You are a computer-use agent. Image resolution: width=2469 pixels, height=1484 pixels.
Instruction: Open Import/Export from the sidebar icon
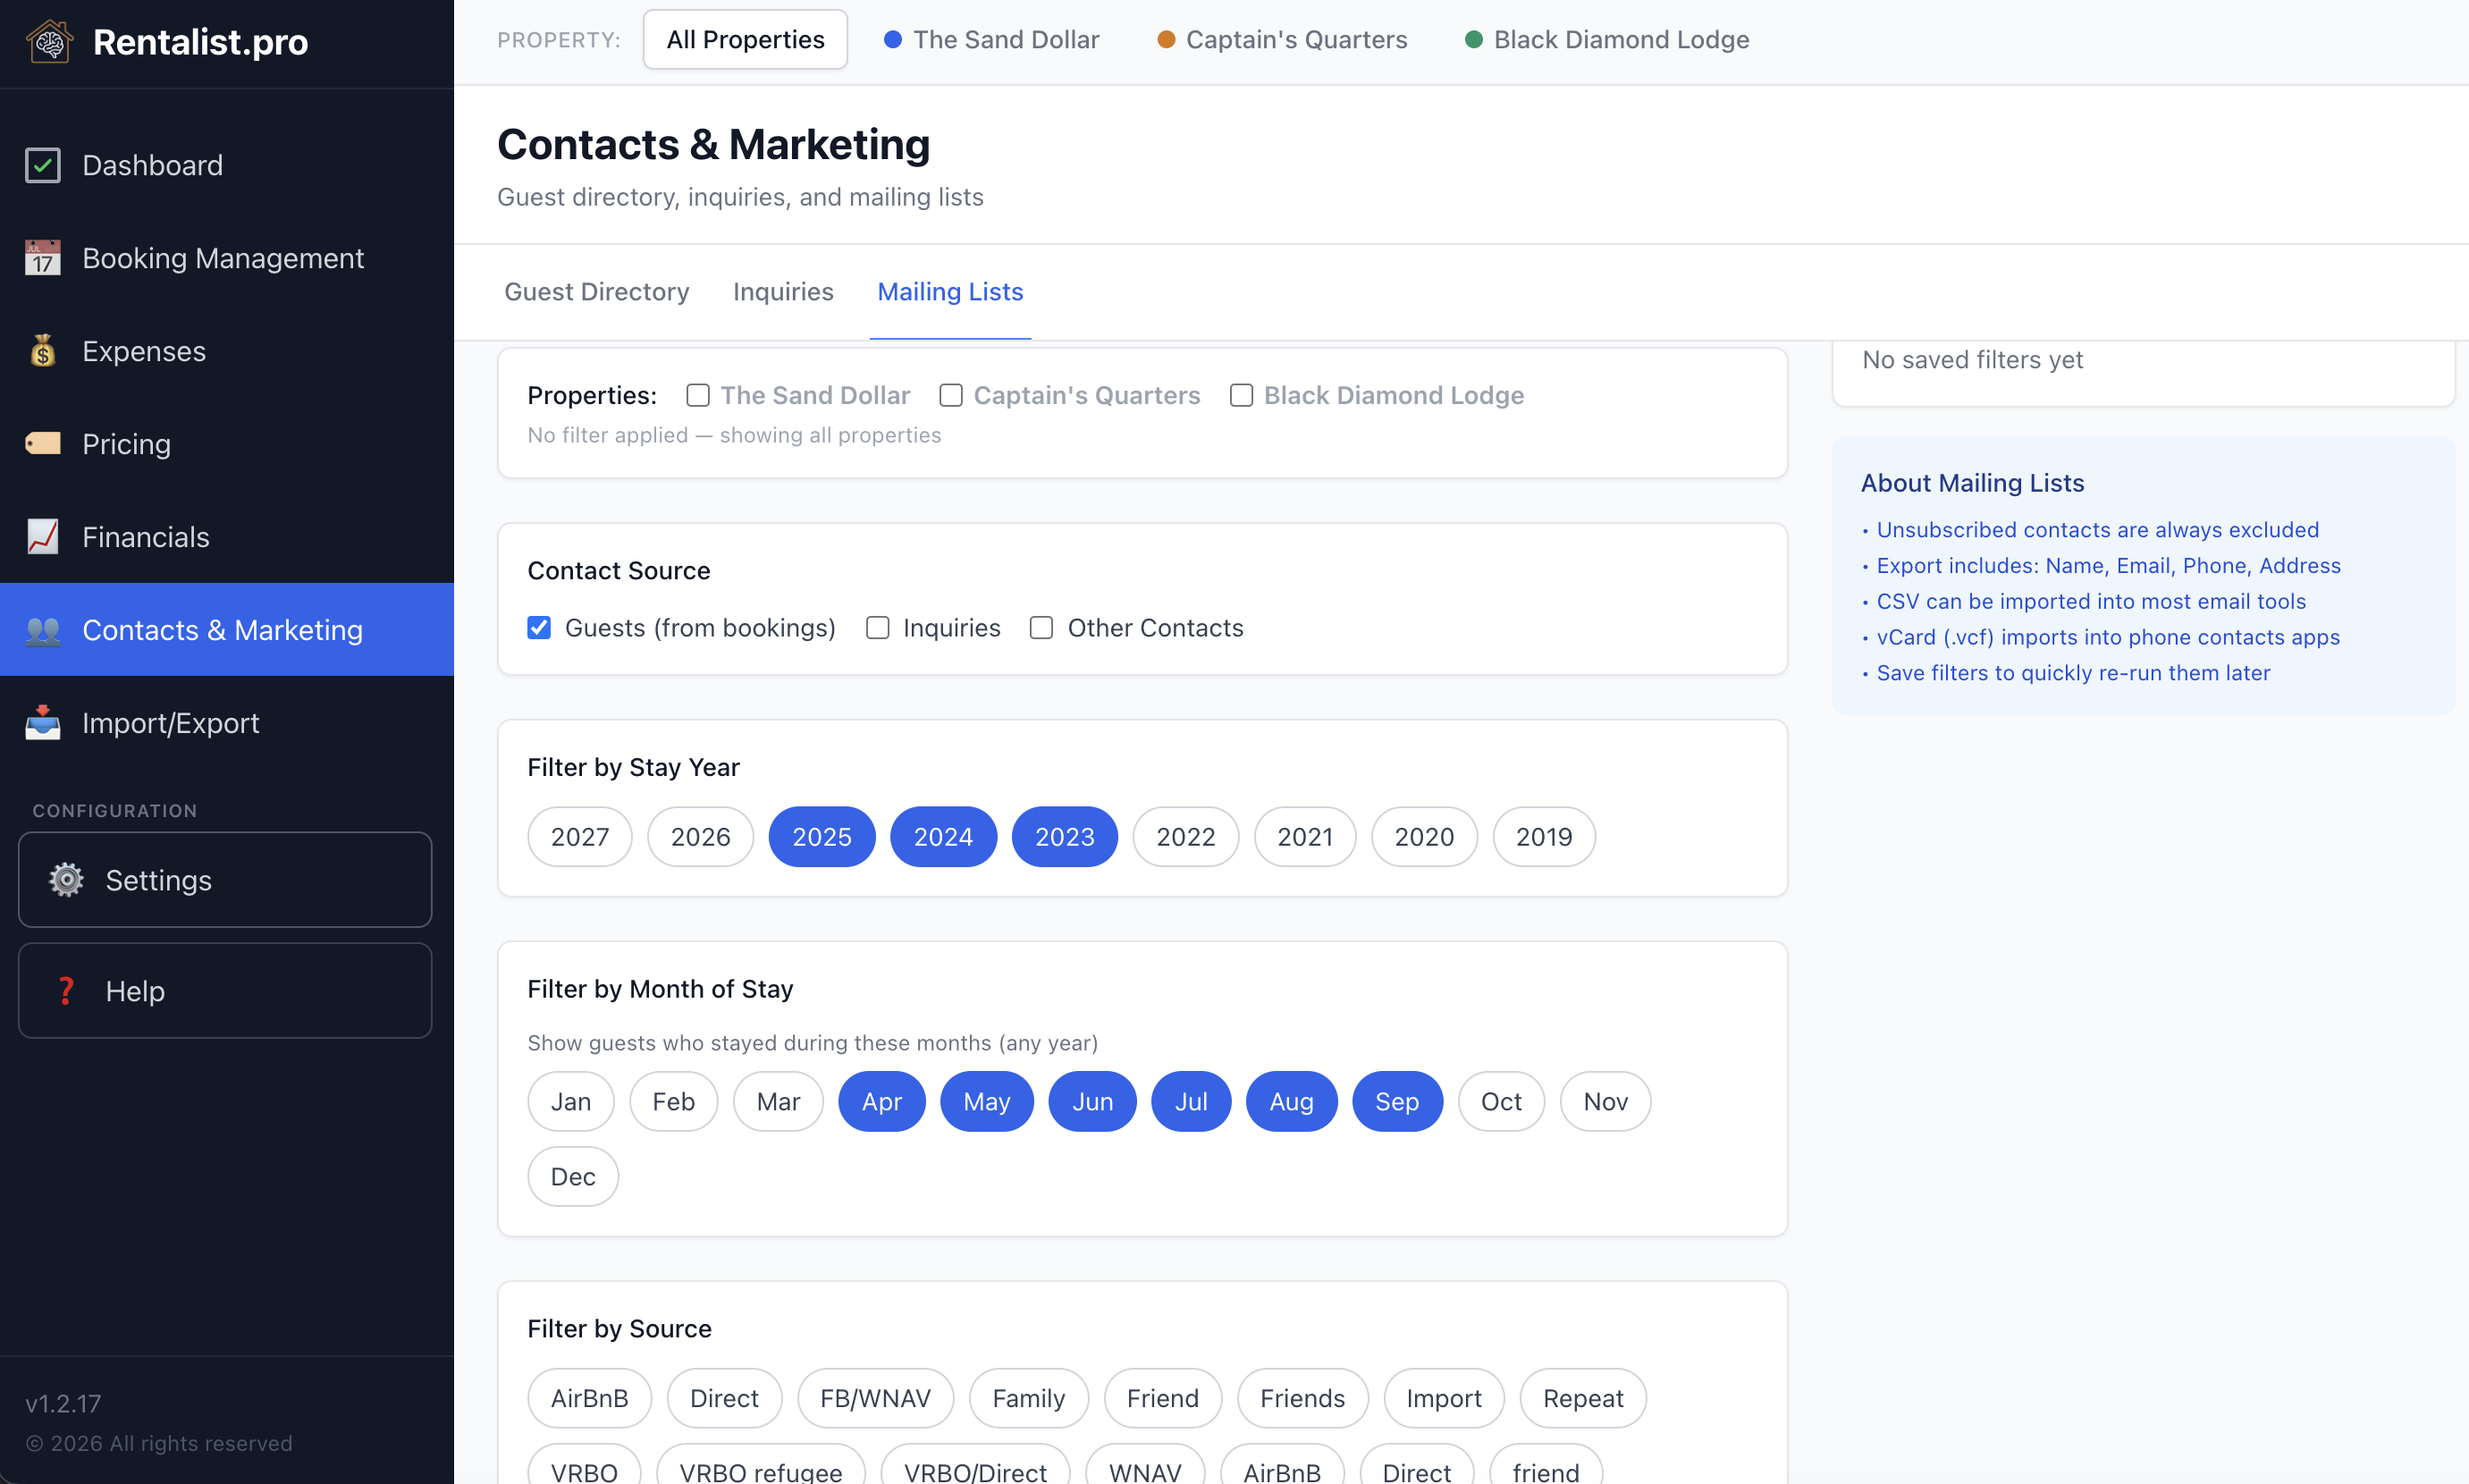(x=42, y=722)
